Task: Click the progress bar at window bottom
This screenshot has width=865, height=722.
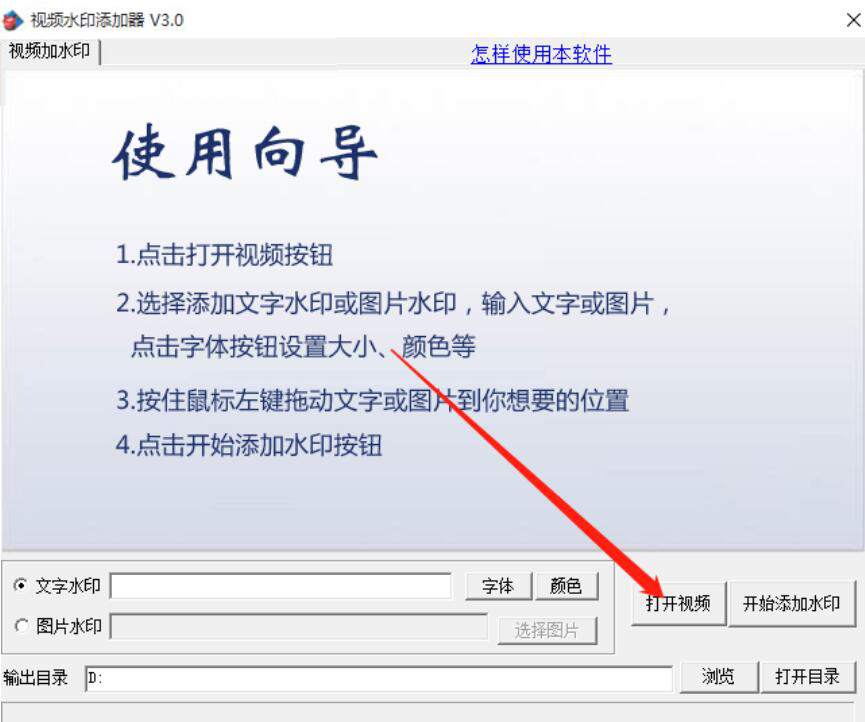Action: (x=428, y=712)
